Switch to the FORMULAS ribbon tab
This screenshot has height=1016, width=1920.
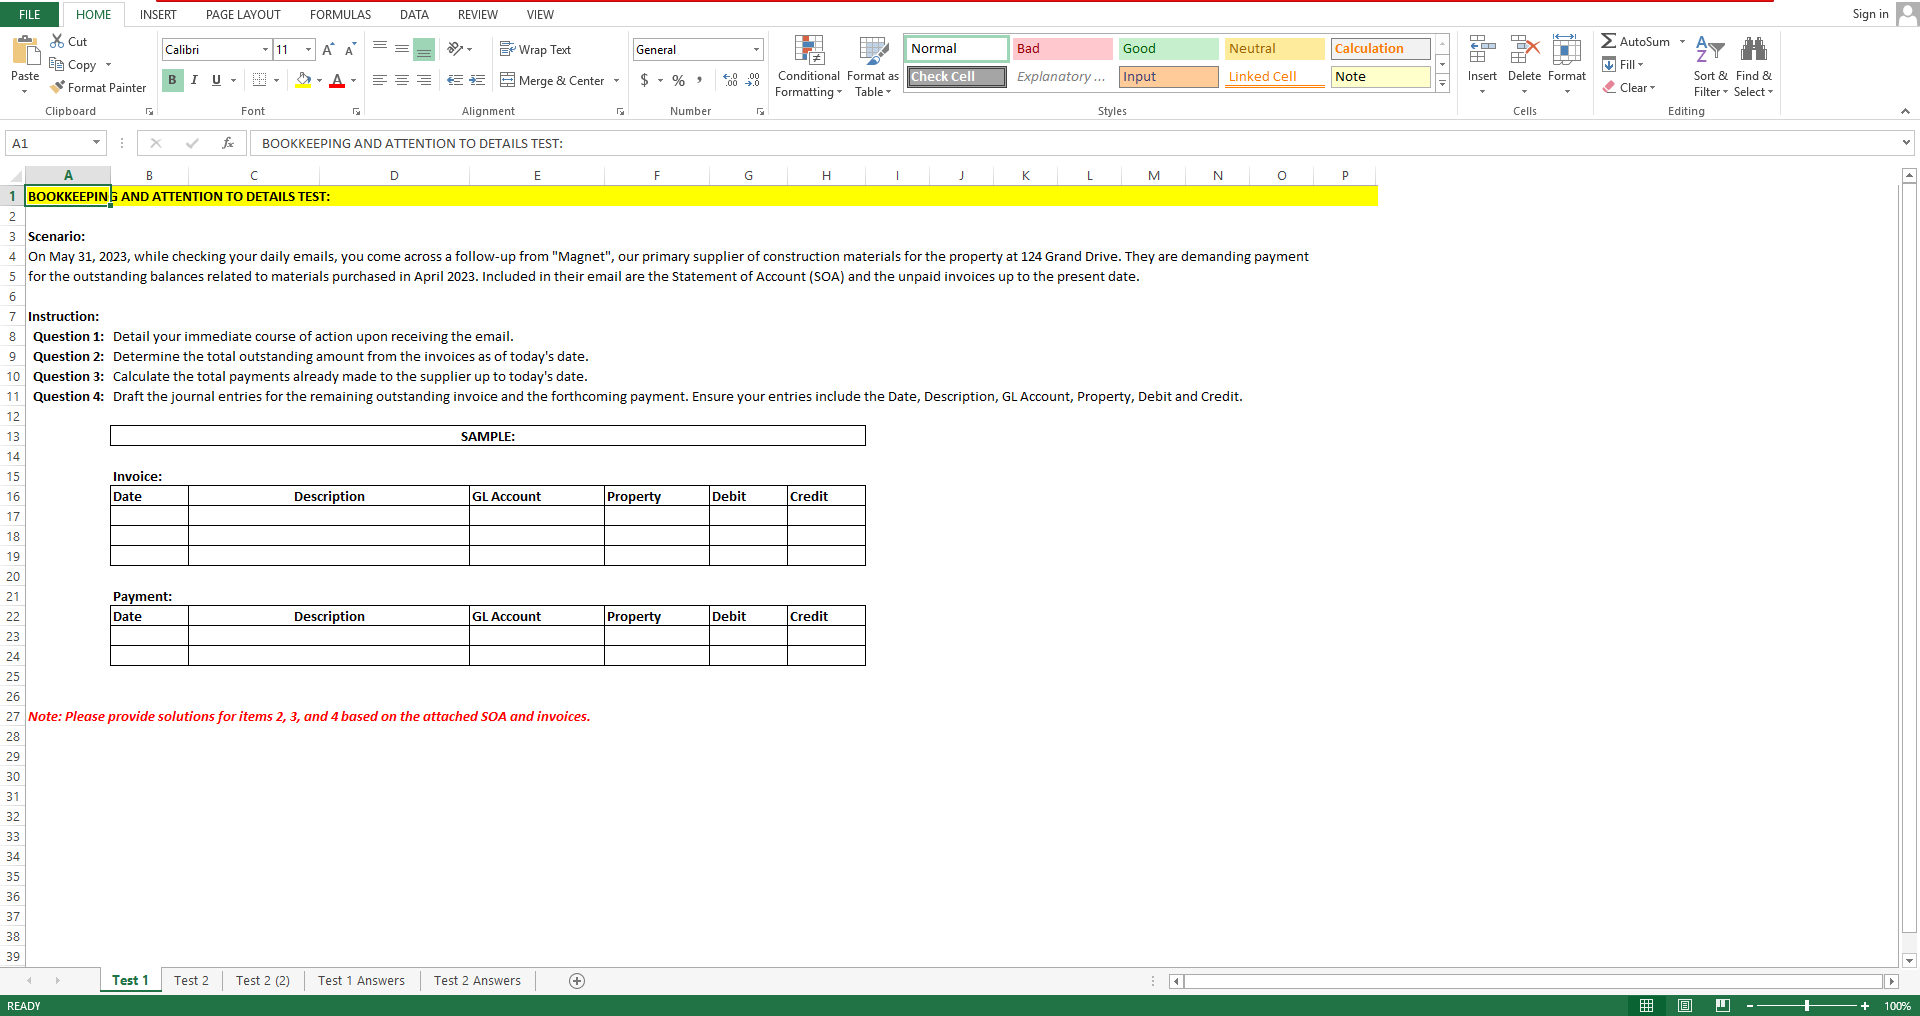pos(339,14)
